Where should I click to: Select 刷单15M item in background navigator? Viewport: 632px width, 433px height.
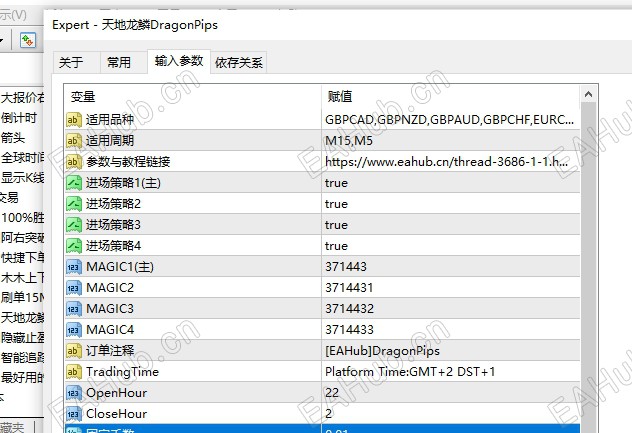(23, 298)
